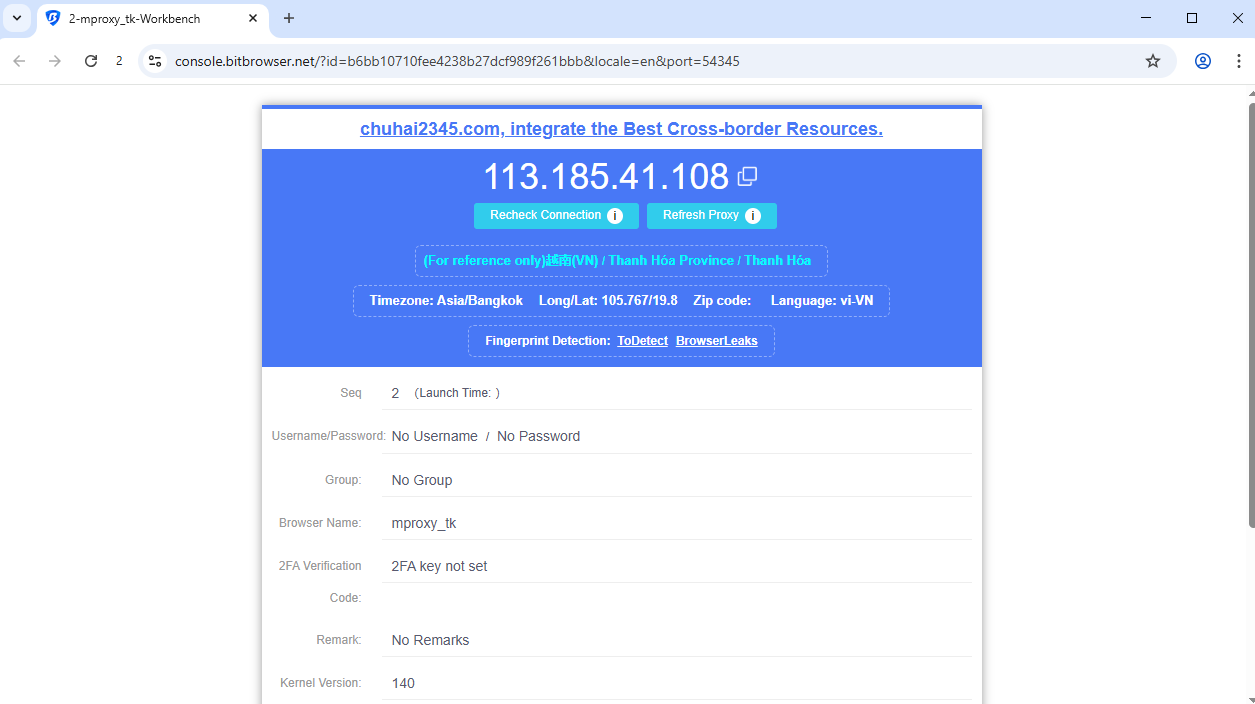Reload the page
The image size is (1255, 704).
tap(91, 61)
